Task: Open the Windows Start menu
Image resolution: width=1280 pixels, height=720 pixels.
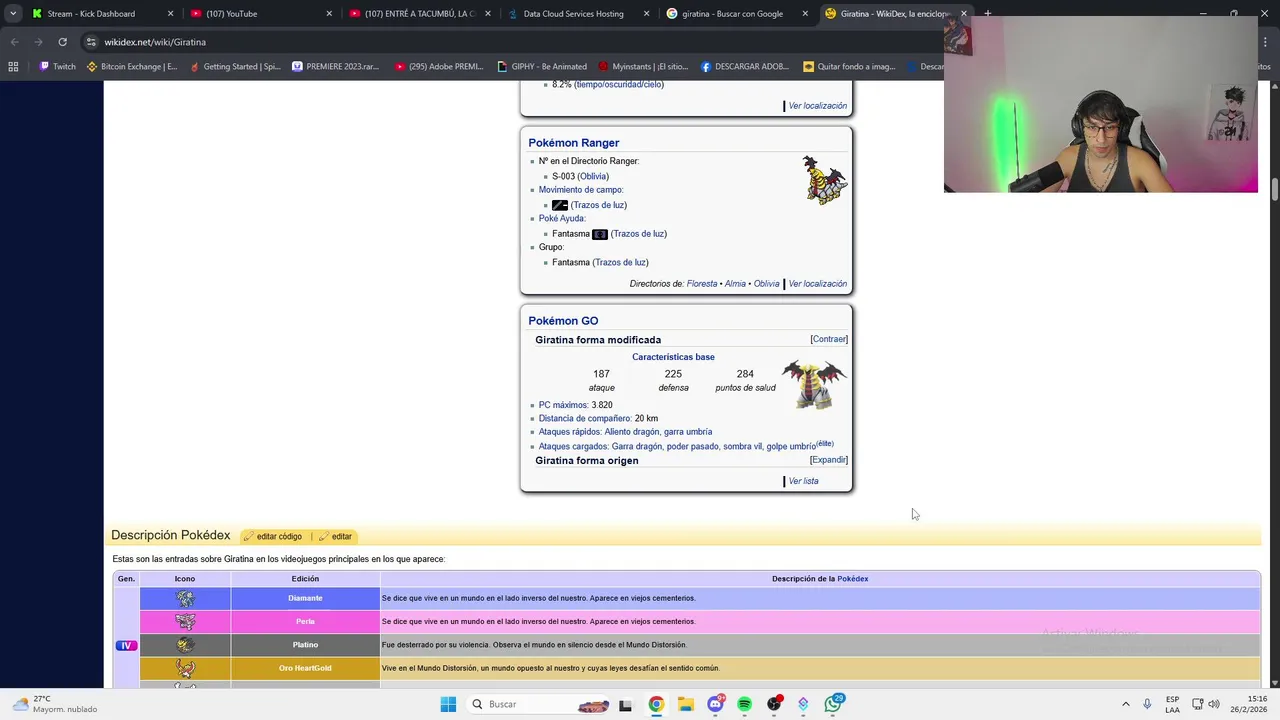Action: (x=448, y=704)
